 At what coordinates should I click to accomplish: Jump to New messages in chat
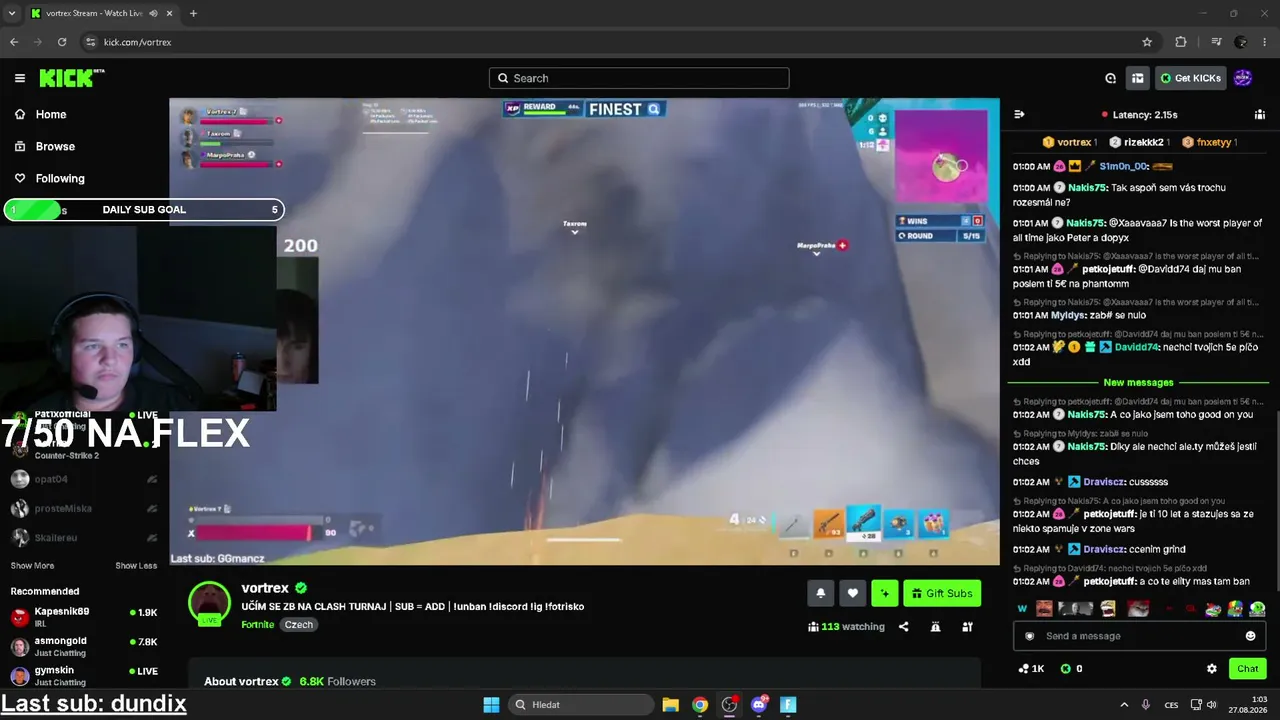coord(1138,382)
